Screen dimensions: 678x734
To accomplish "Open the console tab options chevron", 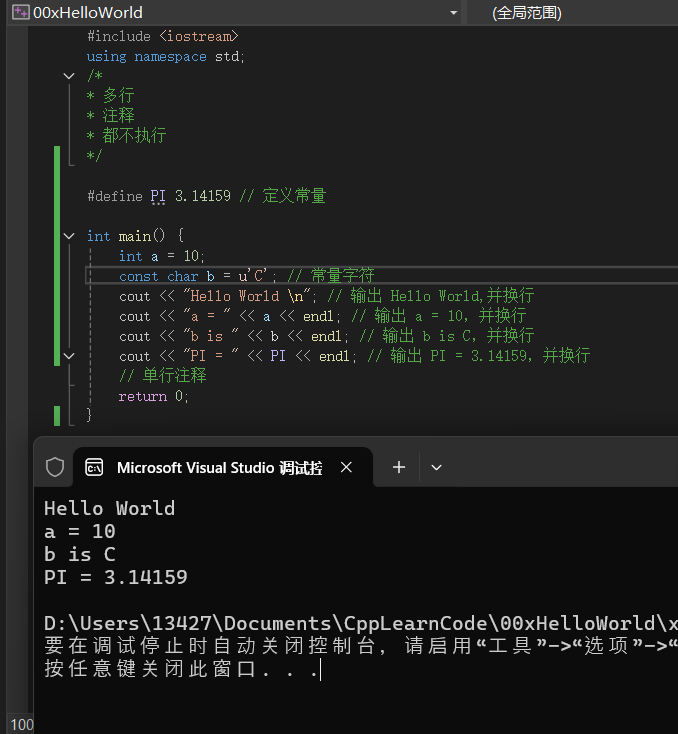I will tap(436, 467).
